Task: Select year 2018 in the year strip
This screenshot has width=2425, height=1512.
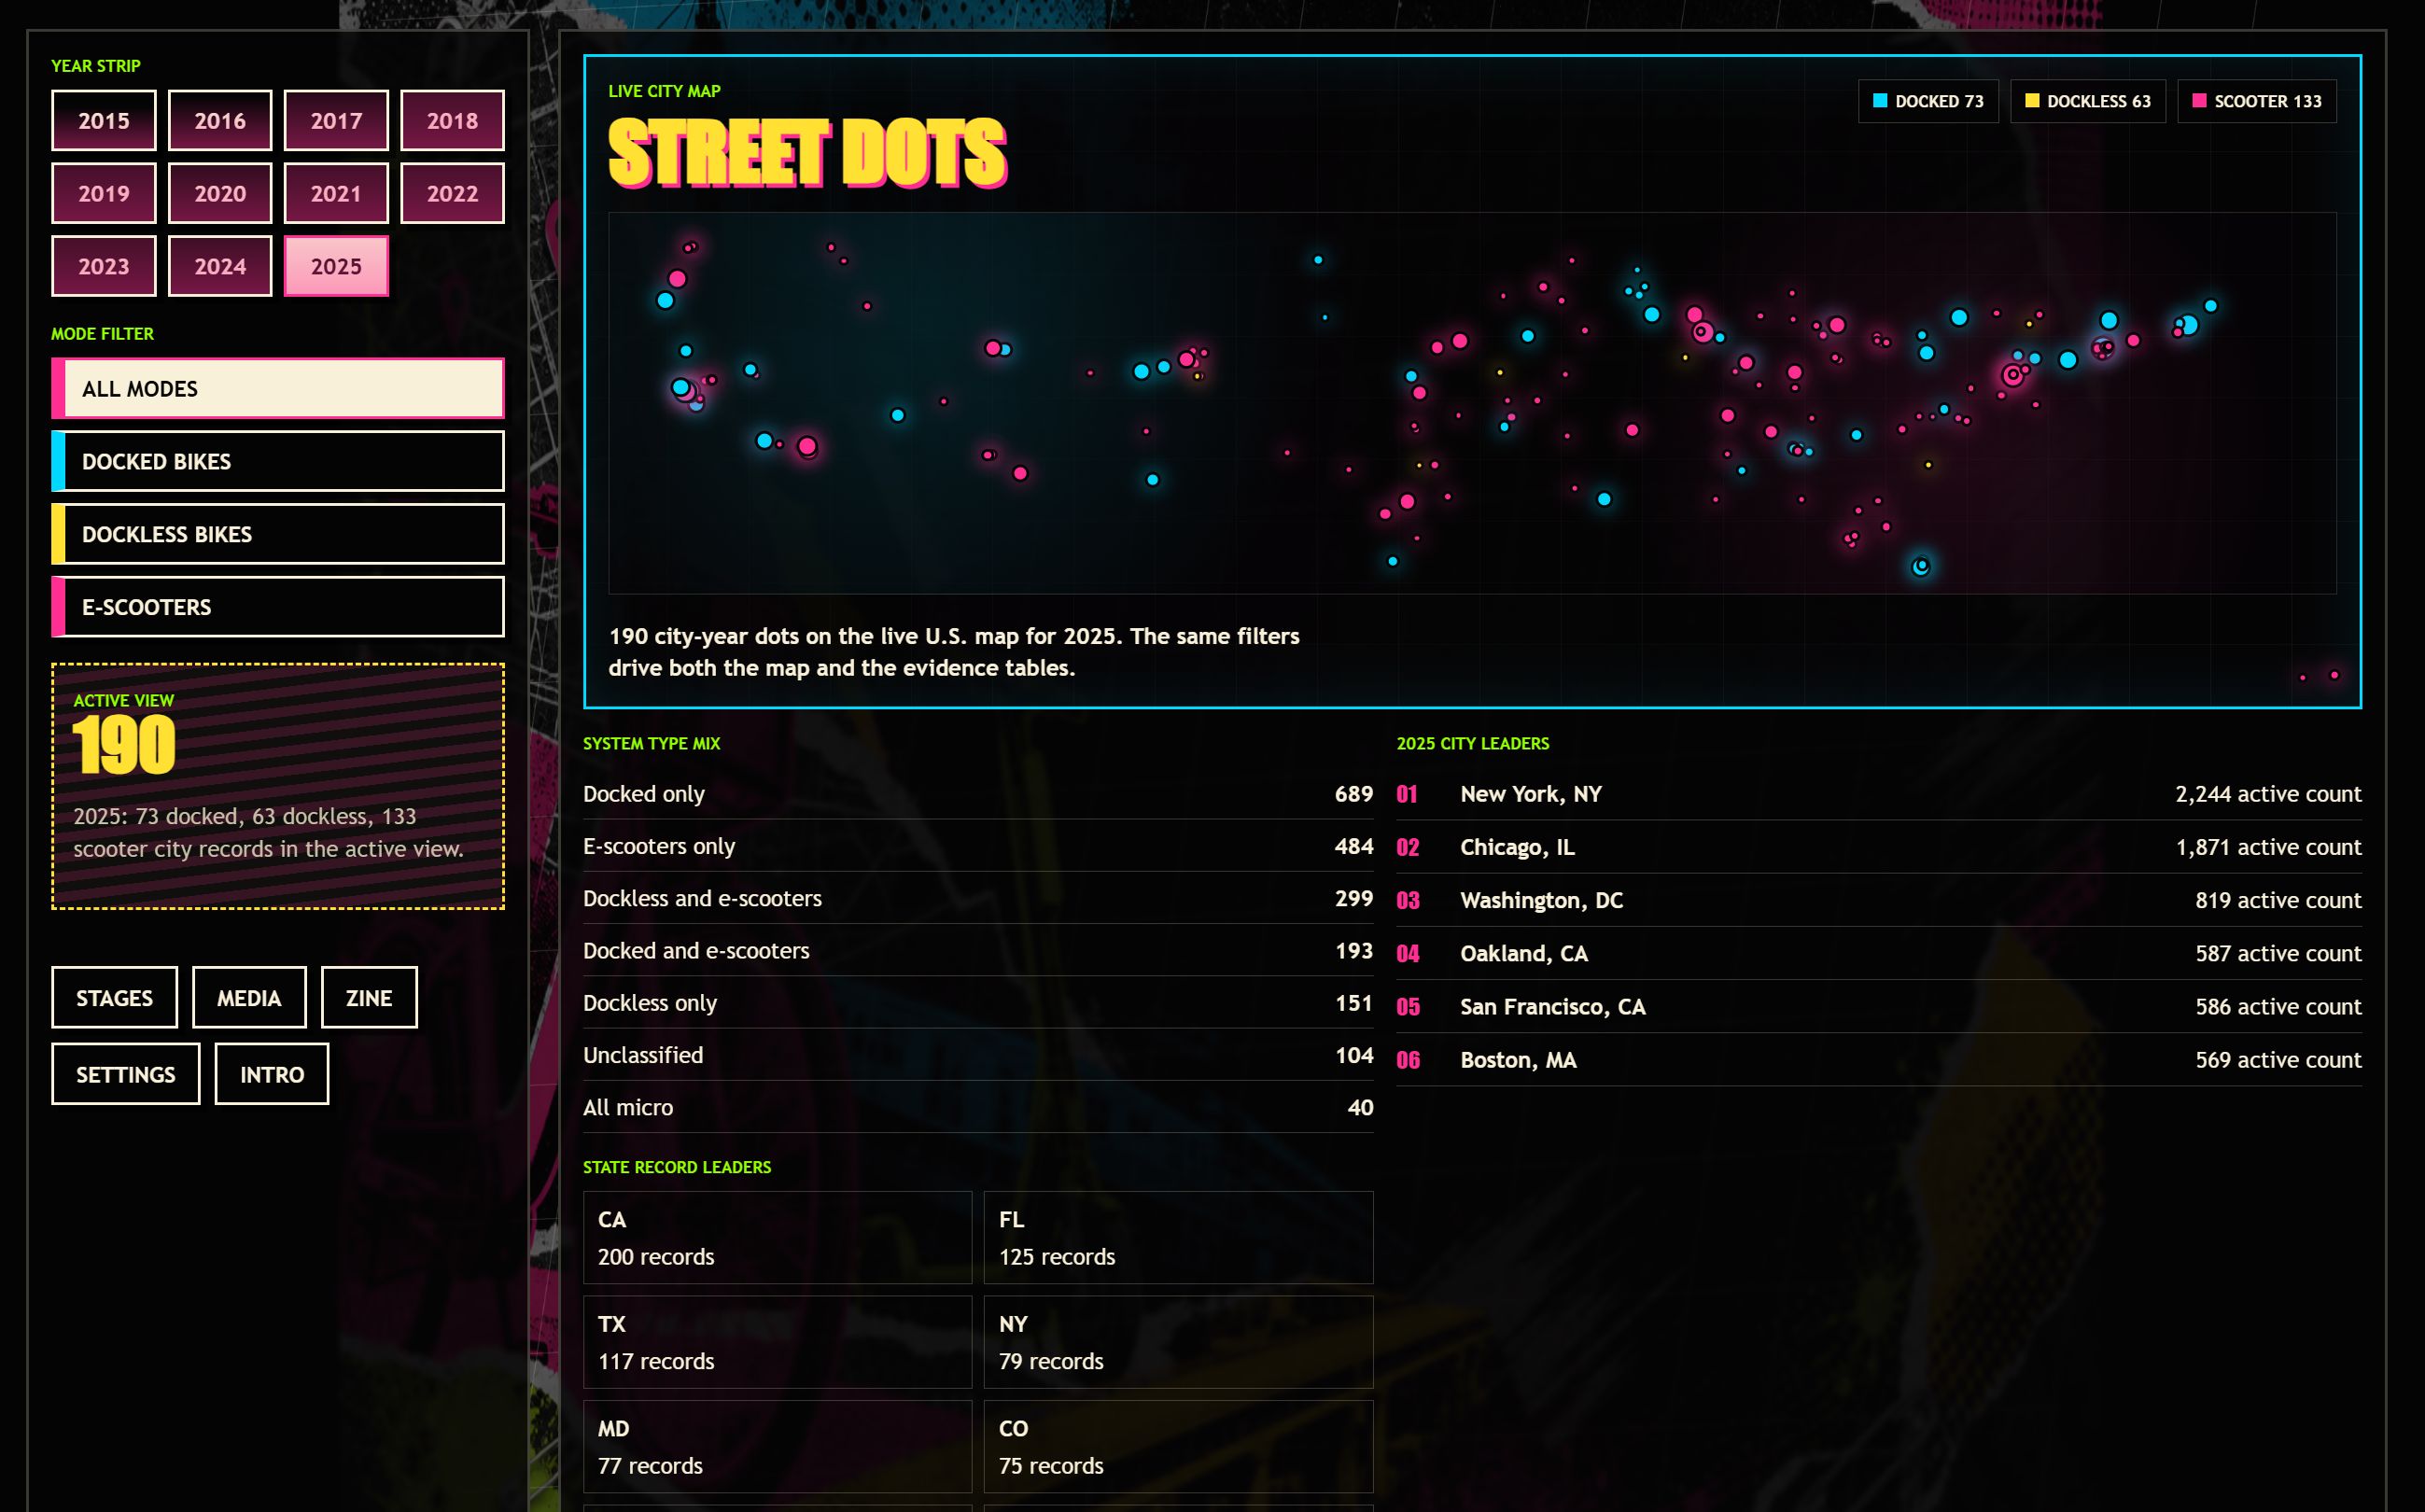Action: tap(452, 121)
